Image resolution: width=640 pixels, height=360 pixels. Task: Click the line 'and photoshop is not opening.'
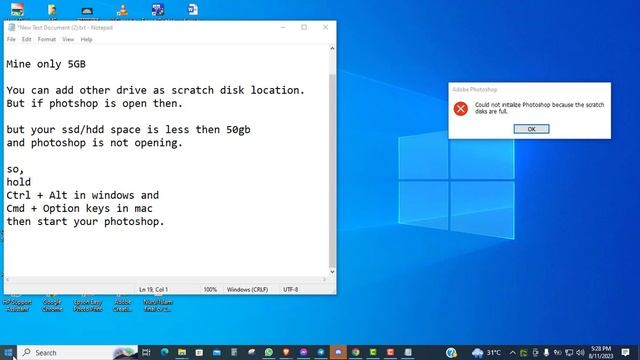click(x=94, y=143)
